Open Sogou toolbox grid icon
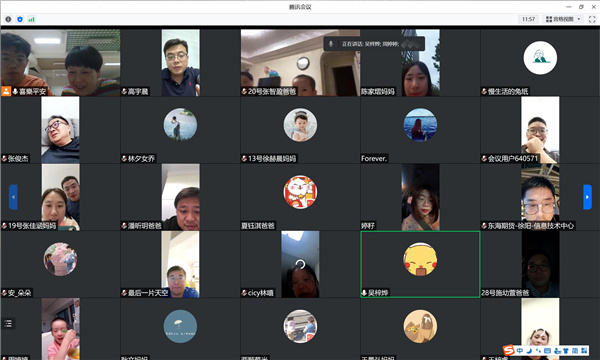 (x=584, y=350)
